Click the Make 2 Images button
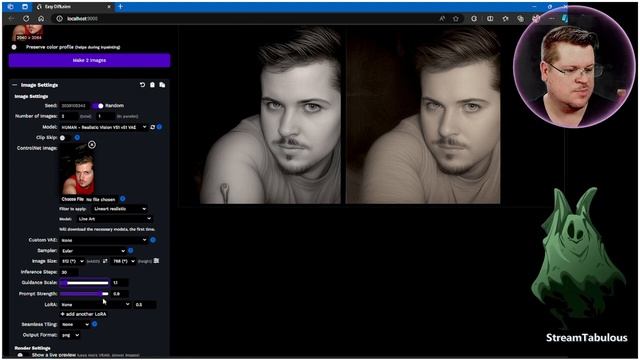Viewport: 640px width, 360px height. tap(89, 60)
